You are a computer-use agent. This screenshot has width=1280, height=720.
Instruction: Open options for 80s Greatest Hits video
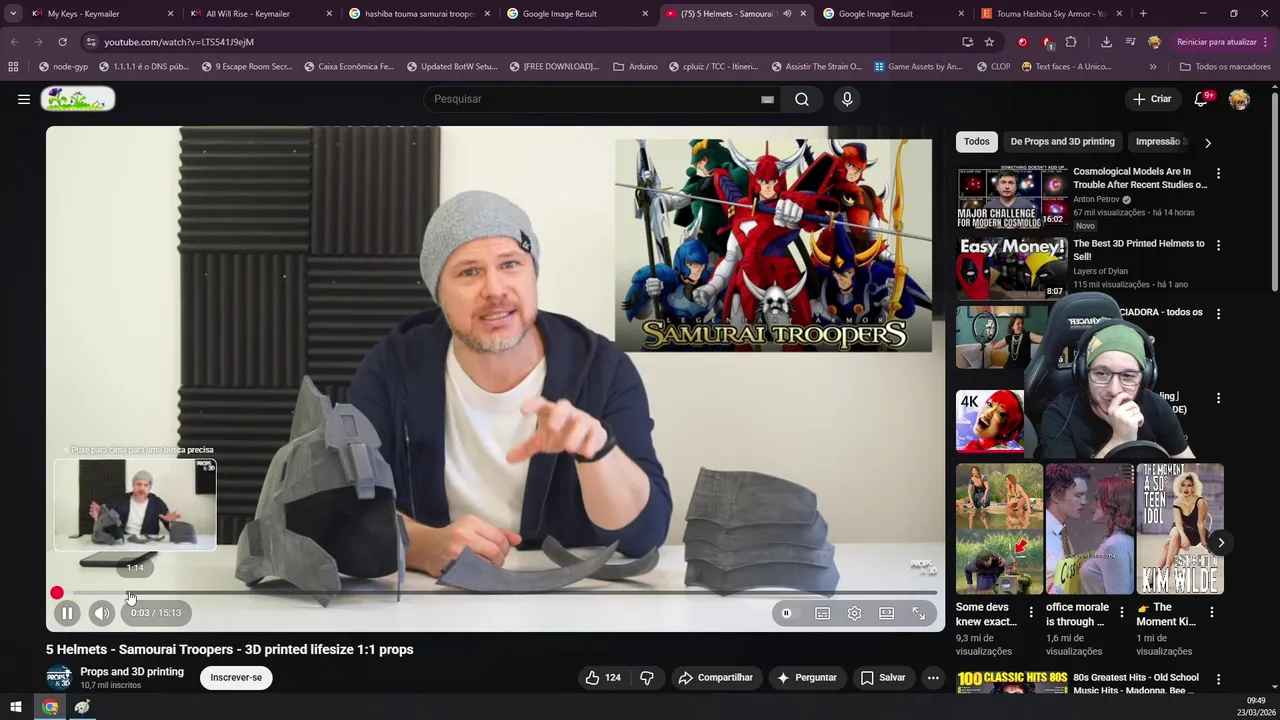pos(1218,679)
